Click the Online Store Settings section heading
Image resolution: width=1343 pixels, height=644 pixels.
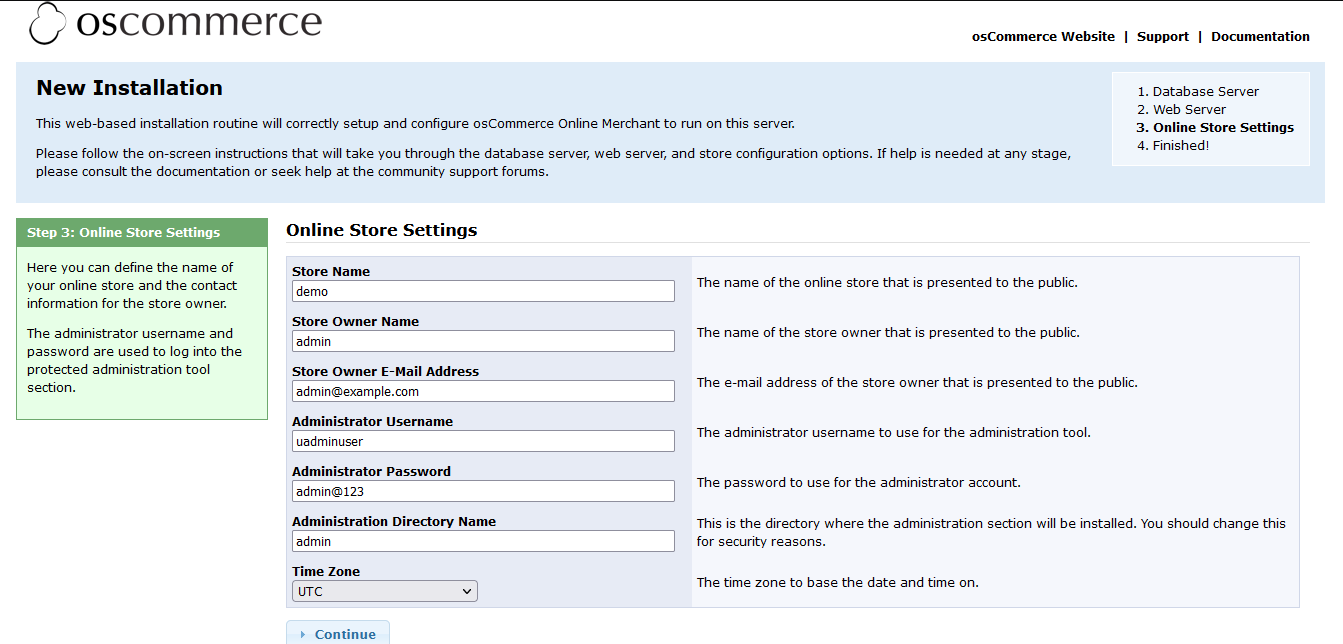coord(381,230)
